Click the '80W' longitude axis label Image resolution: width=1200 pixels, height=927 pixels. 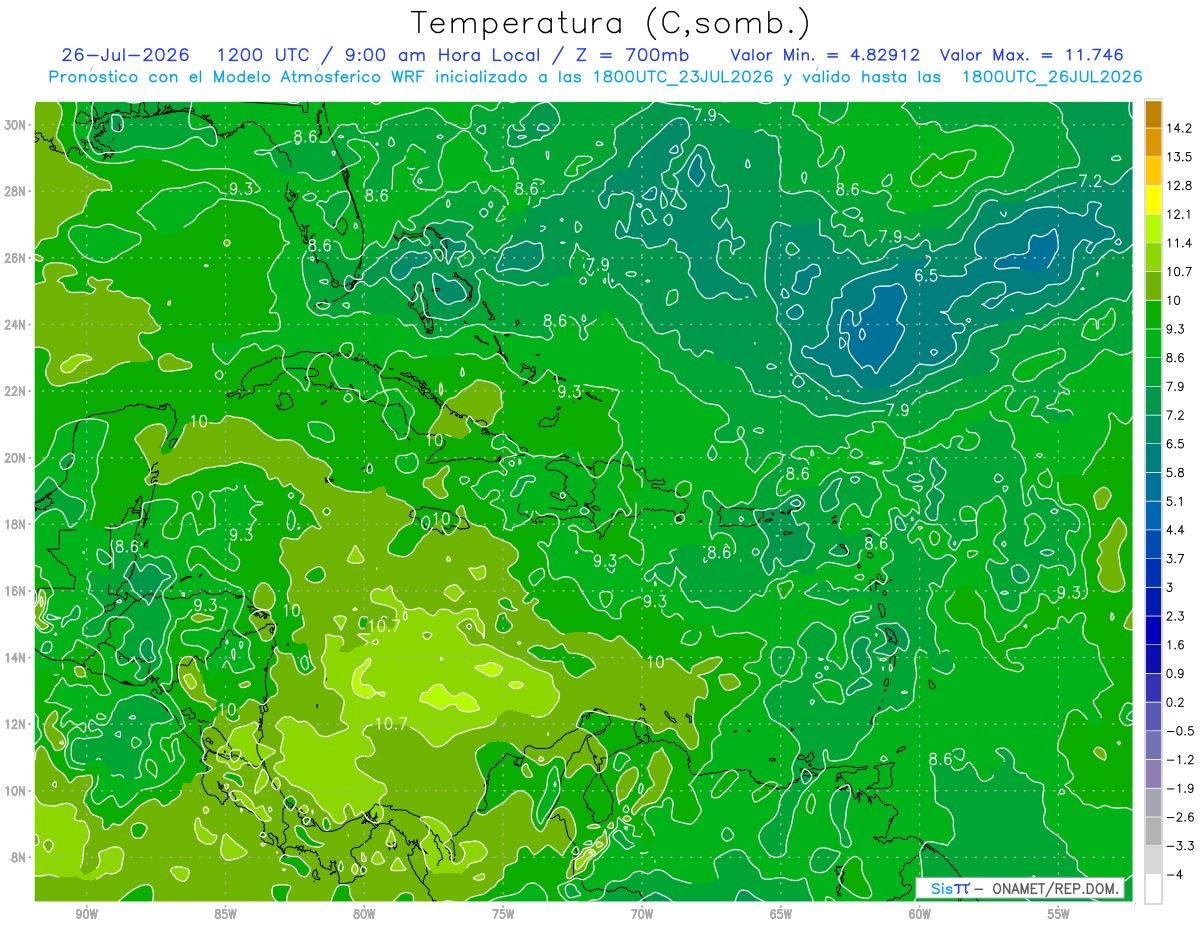[364, 914]
